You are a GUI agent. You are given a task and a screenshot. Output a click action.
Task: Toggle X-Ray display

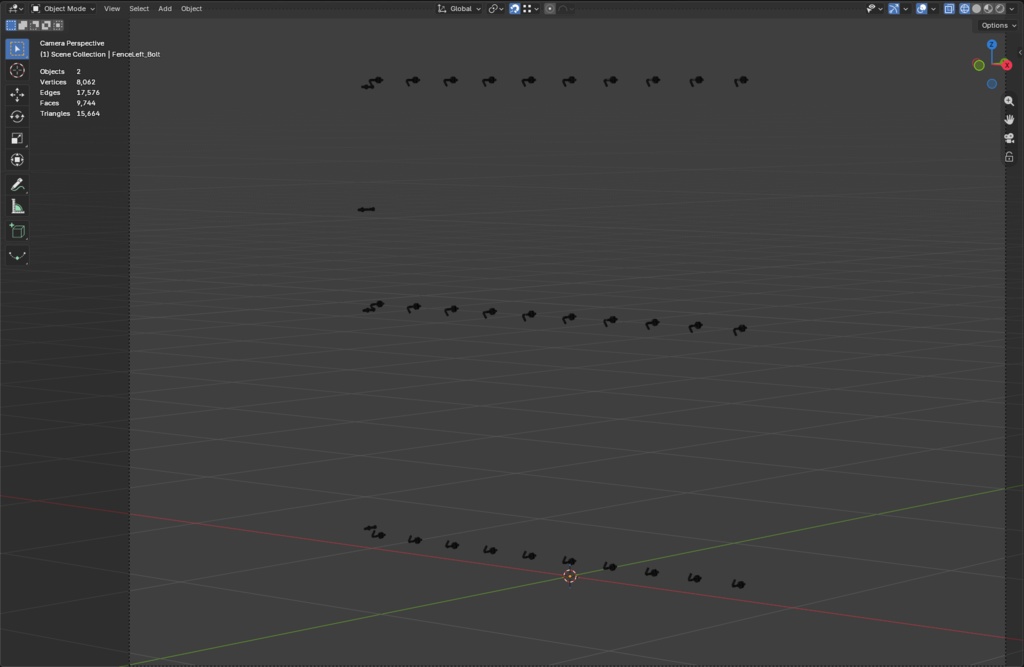pyautogui.click(x=949, y=8)
